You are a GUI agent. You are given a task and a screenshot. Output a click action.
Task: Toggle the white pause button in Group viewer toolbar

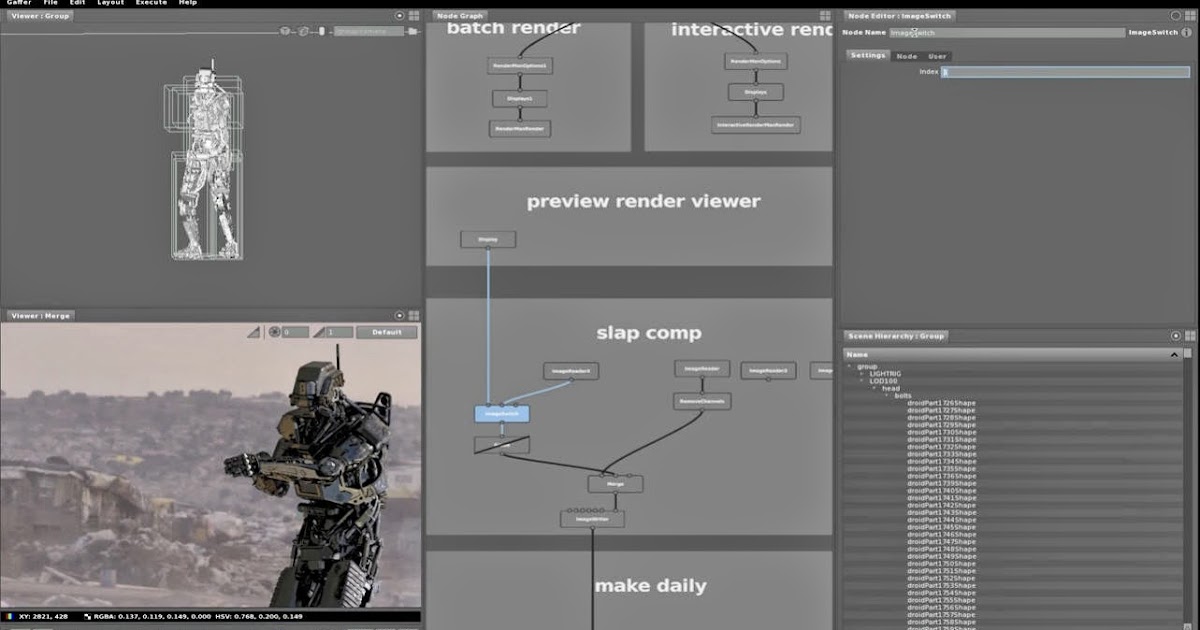320,31
